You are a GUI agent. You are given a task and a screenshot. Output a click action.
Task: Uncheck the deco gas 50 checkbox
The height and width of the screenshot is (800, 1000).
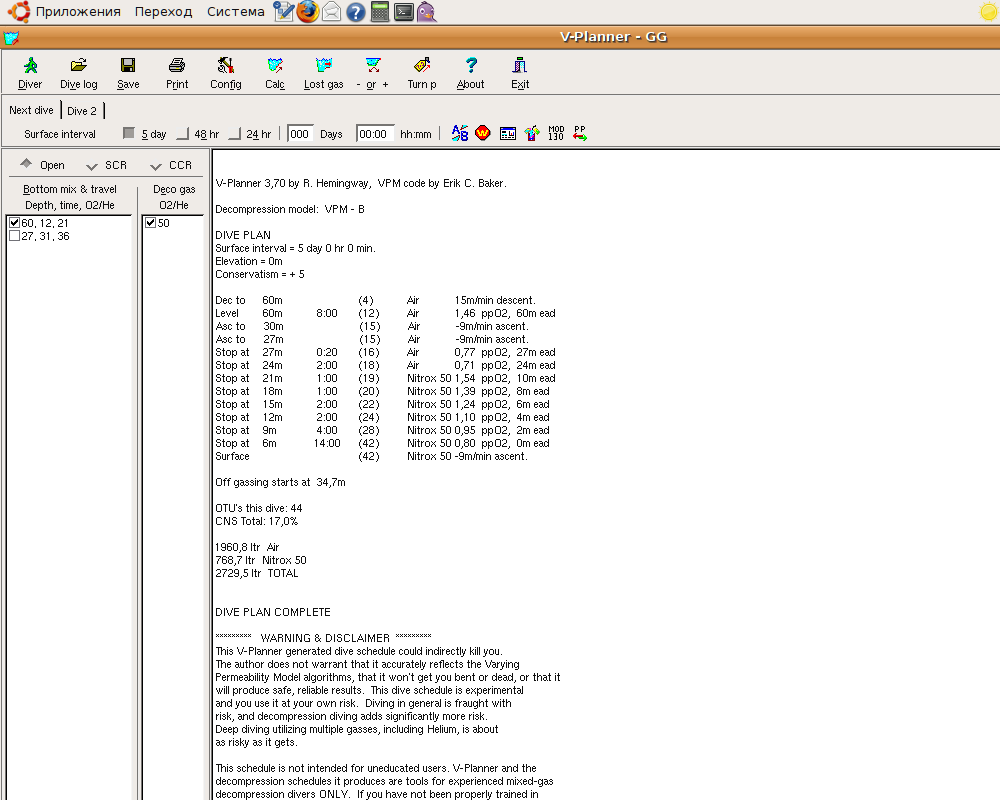tap(151, 223)
